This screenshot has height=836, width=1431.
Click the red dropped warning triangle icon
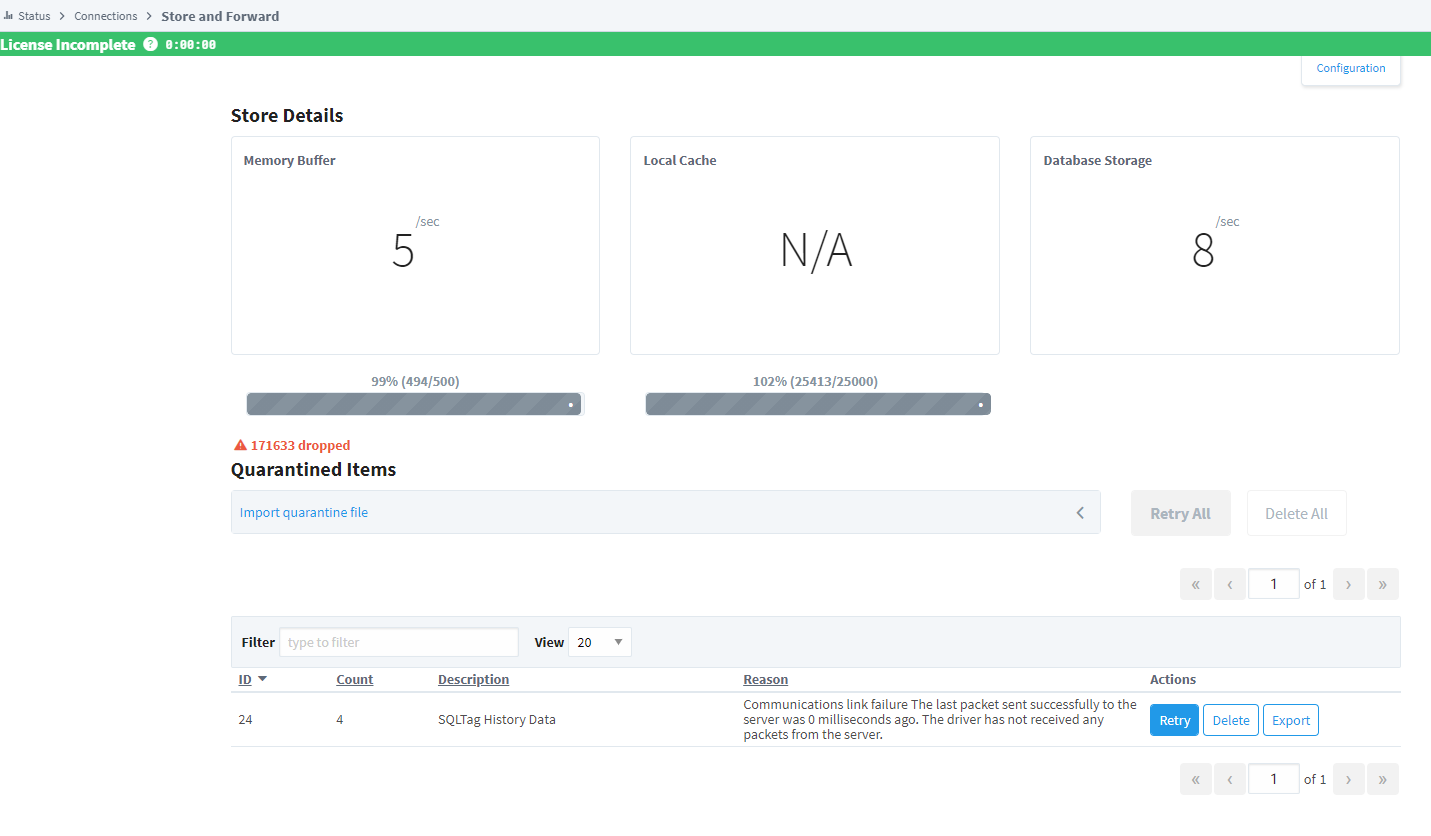tap(240, 445)
